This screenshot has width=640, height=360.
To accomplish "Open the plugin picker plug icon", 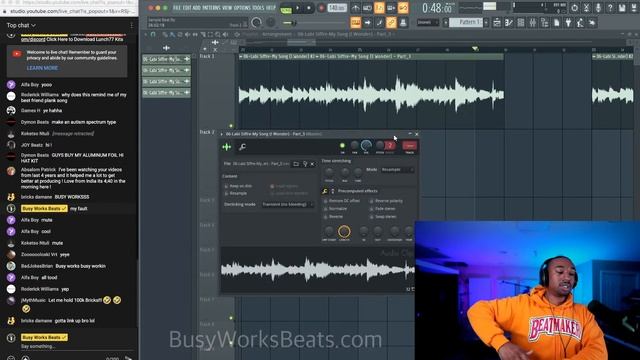I will 568,23.
